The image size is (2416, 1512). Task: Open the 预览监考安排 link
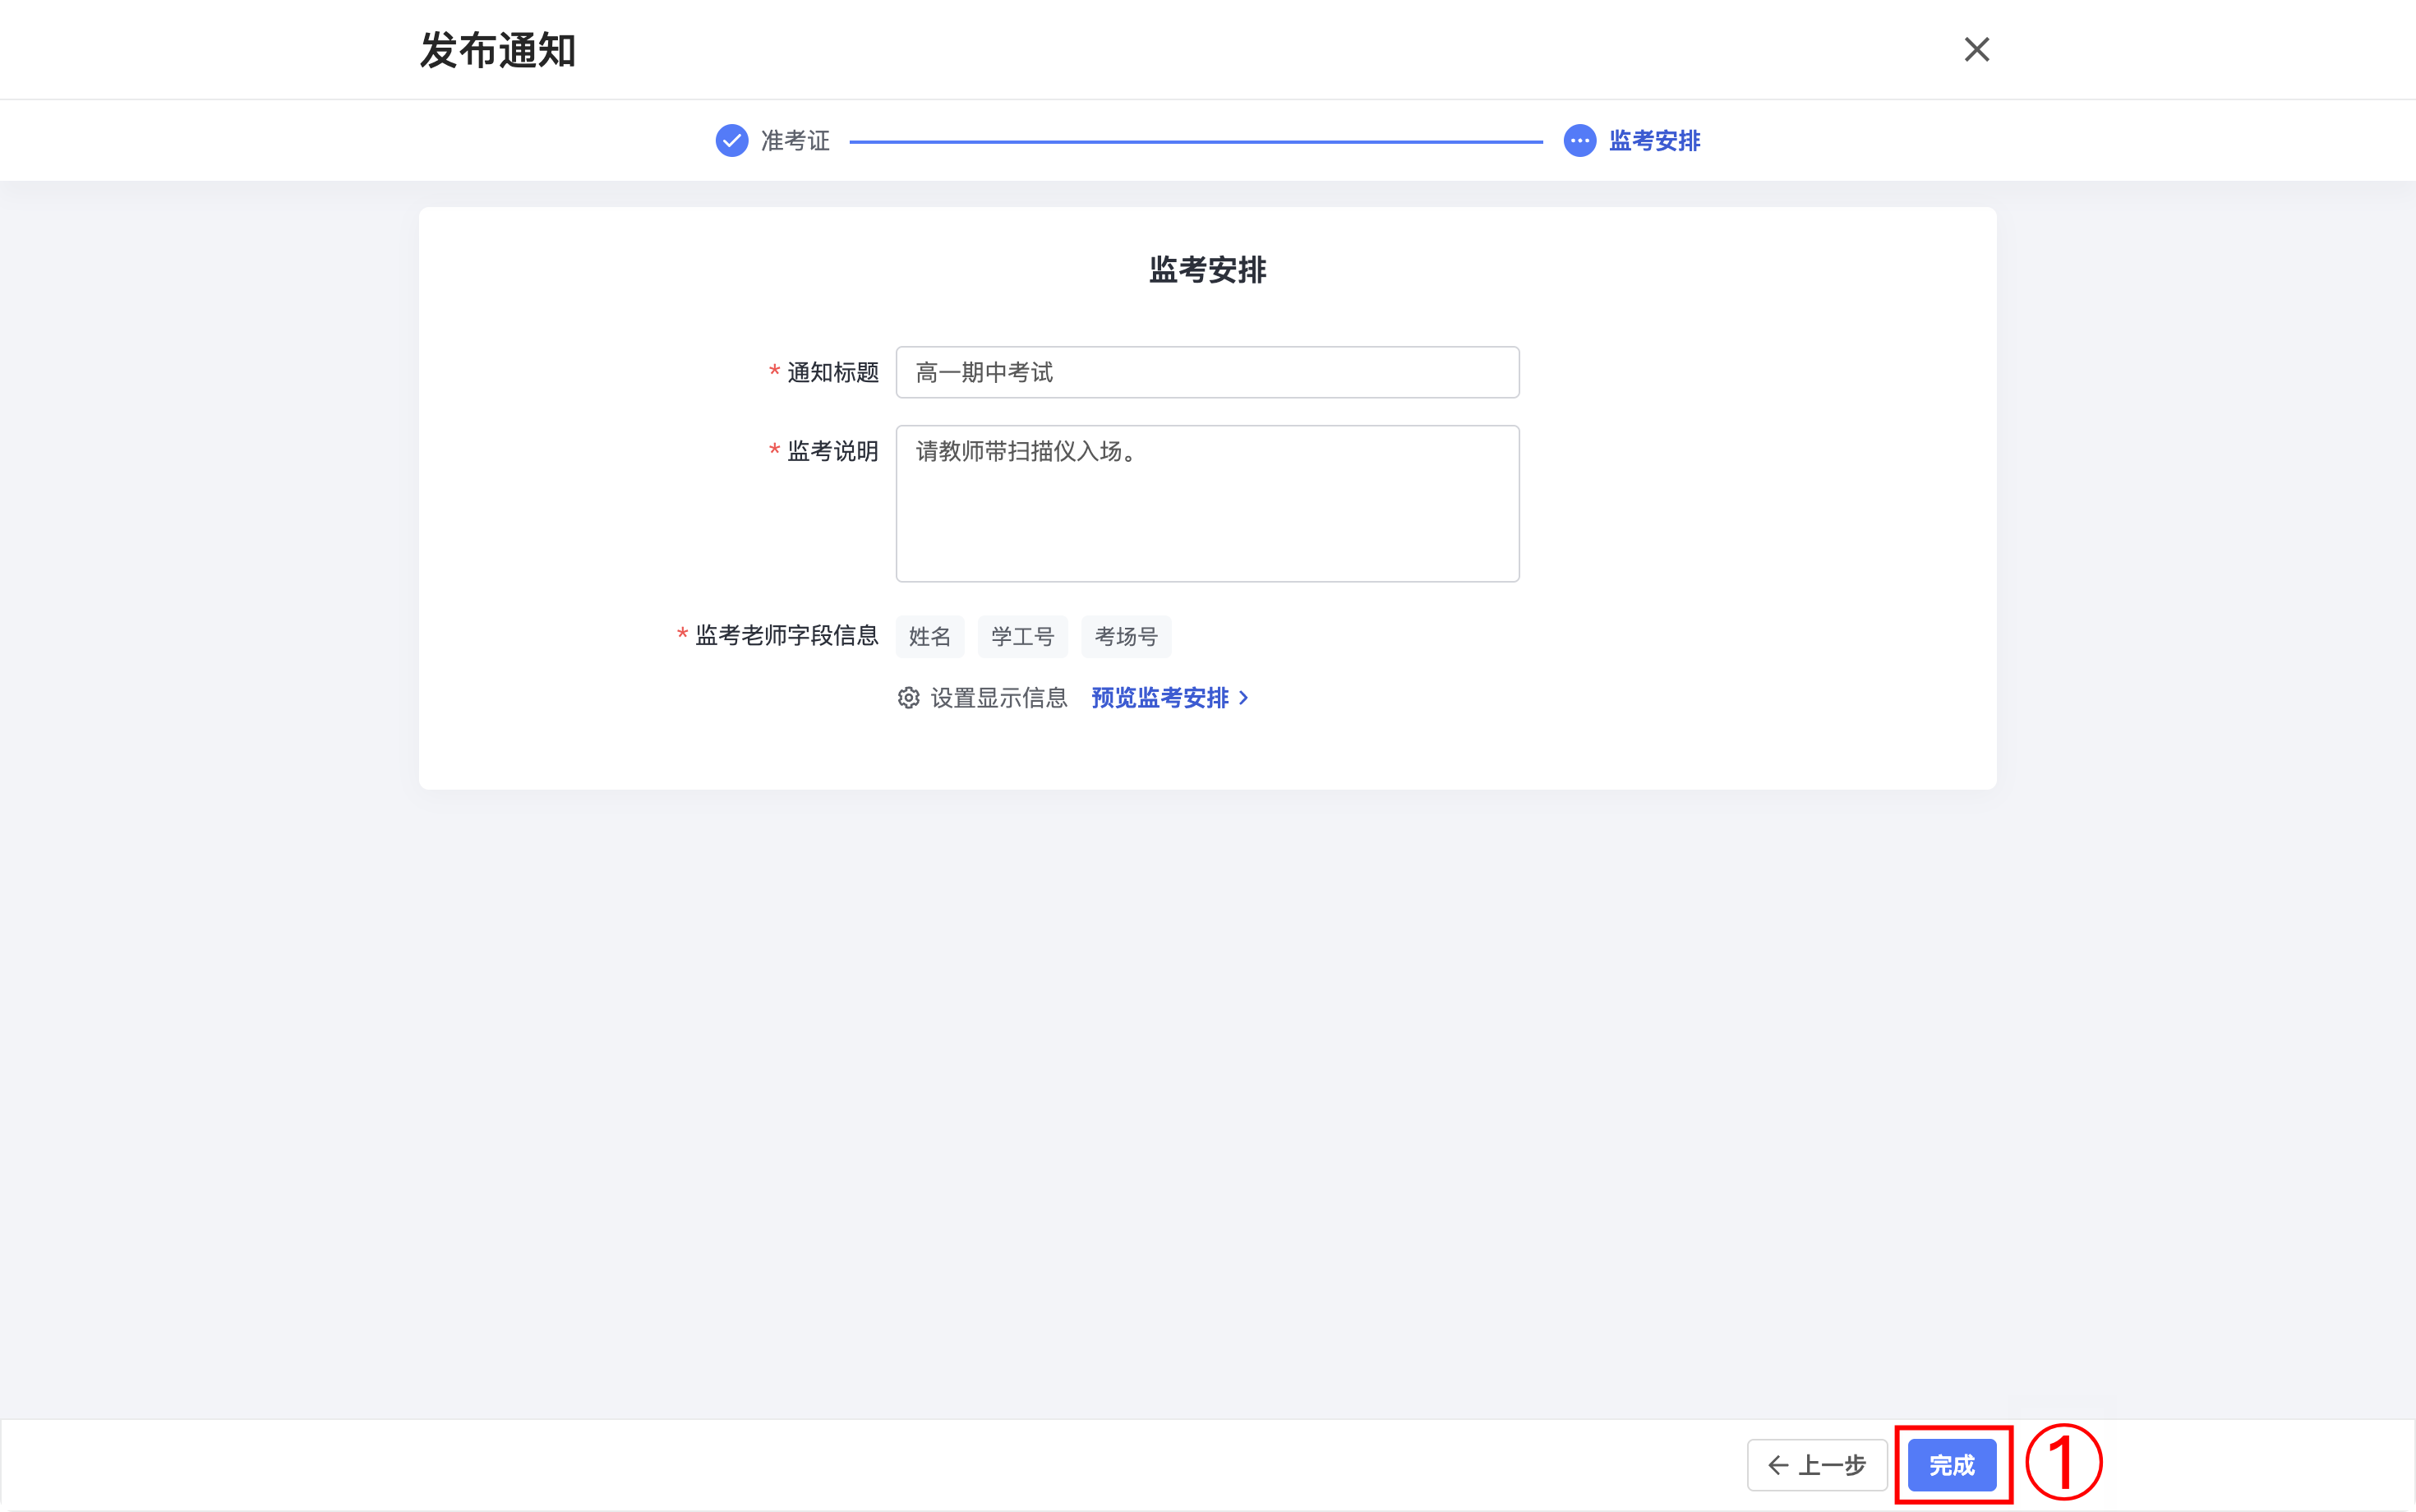coord(1160,698)
